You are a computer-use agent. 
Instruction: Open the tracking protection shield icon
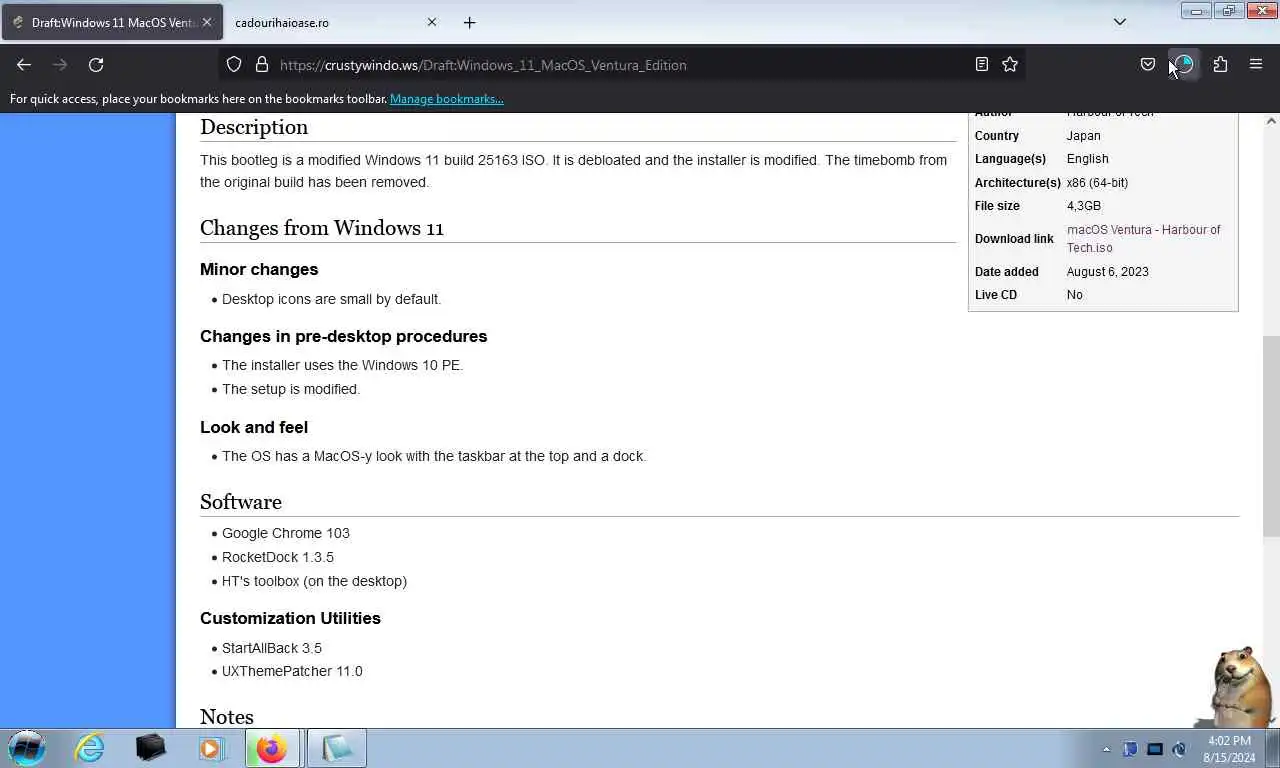(x=234, y=65)
